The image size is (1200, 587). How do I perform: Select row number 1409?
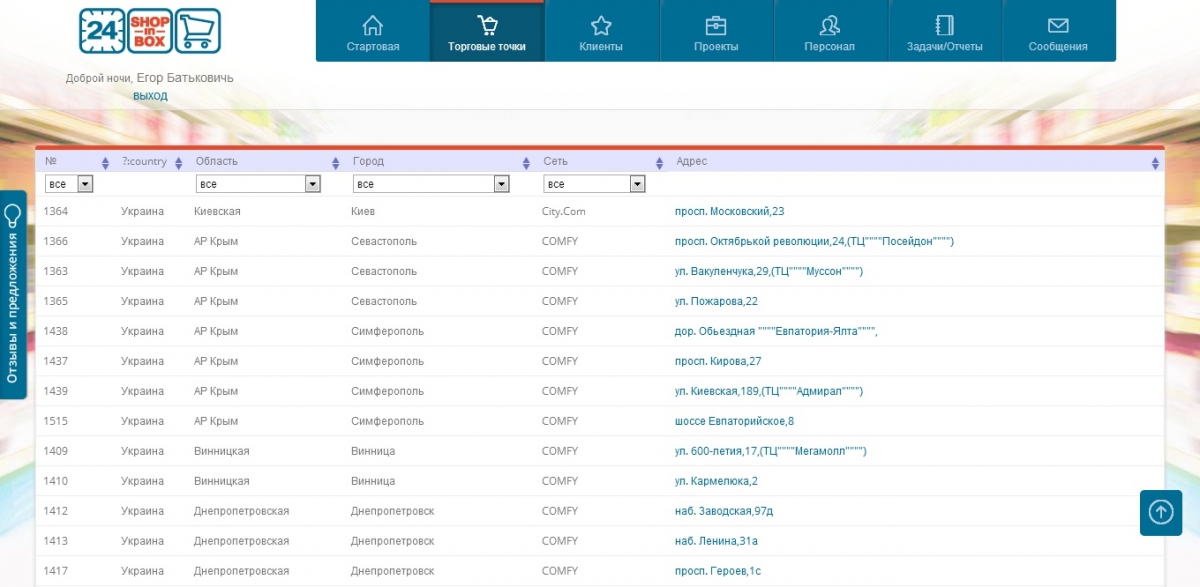[56, 452]
